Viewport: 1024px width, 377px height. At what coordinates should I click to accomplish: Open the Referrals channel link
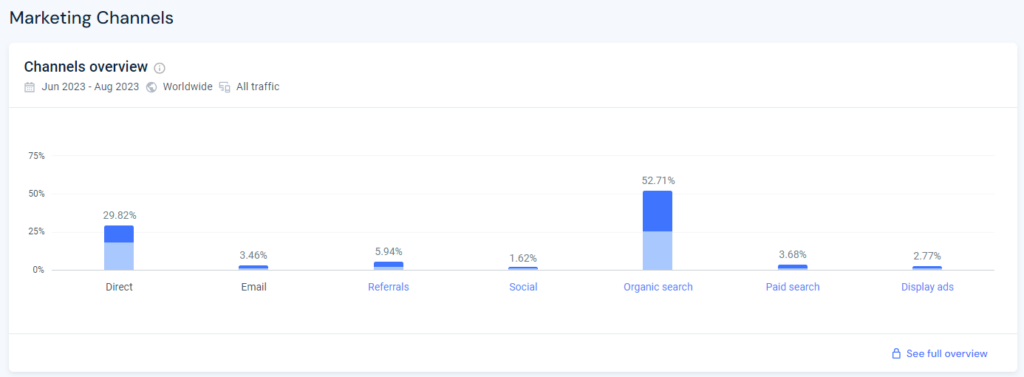(389, 287)
